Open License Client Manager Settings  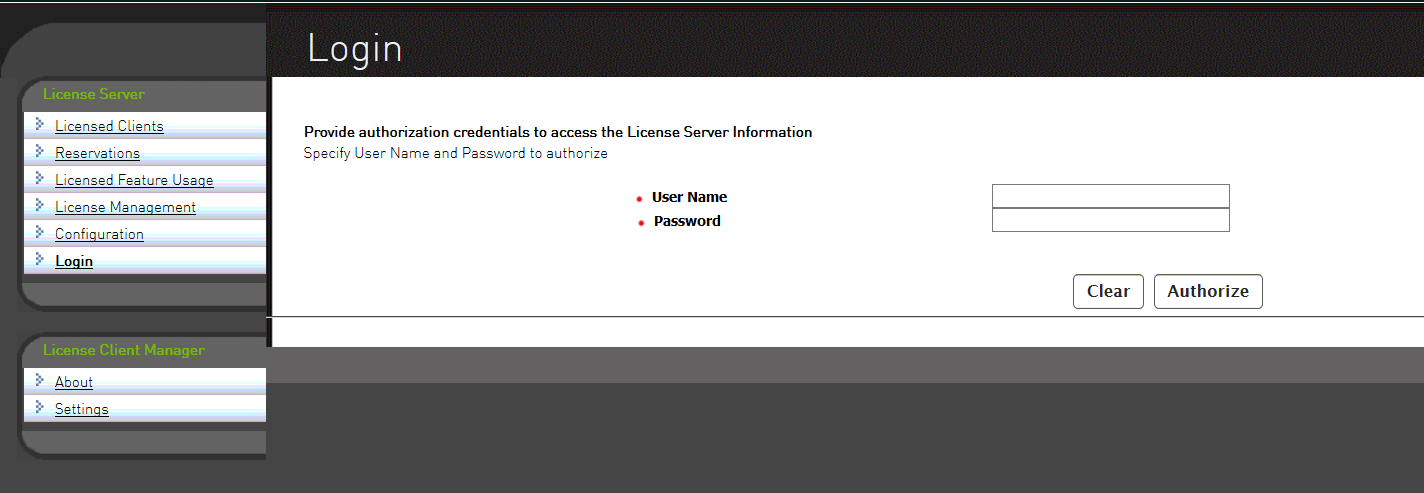coord(82,409)
